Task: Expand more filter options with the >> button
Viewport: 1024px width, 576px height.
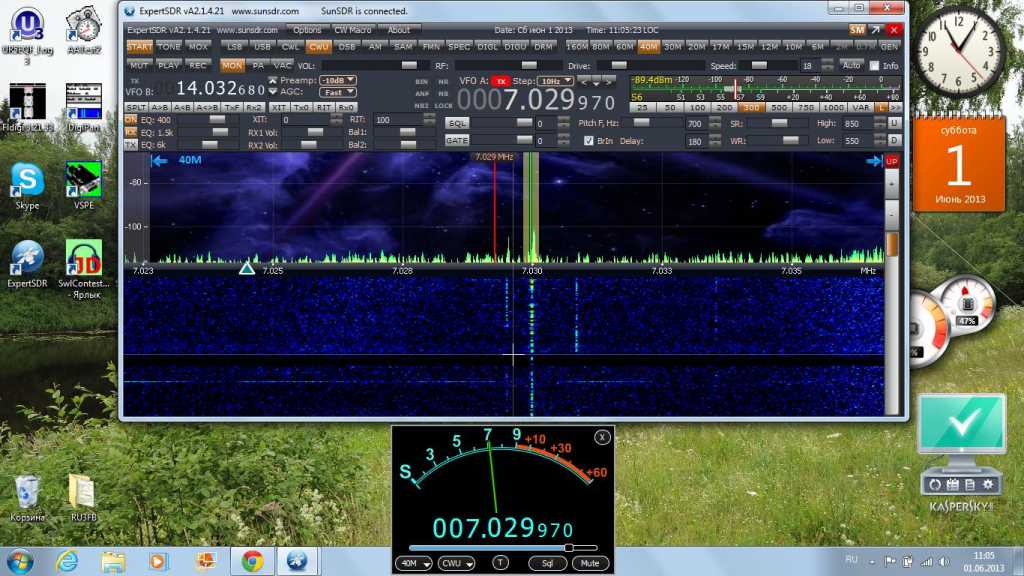Action: click(895, 107)
